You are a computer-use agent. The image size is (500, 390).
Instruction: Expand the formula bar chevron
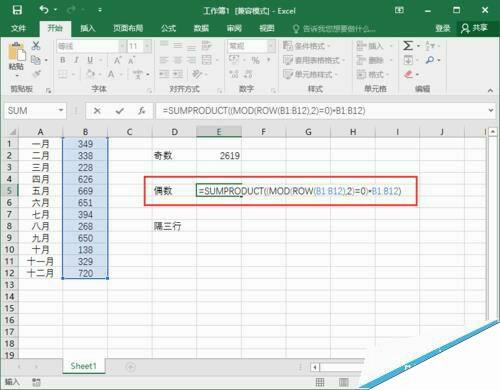coord(491,110)
